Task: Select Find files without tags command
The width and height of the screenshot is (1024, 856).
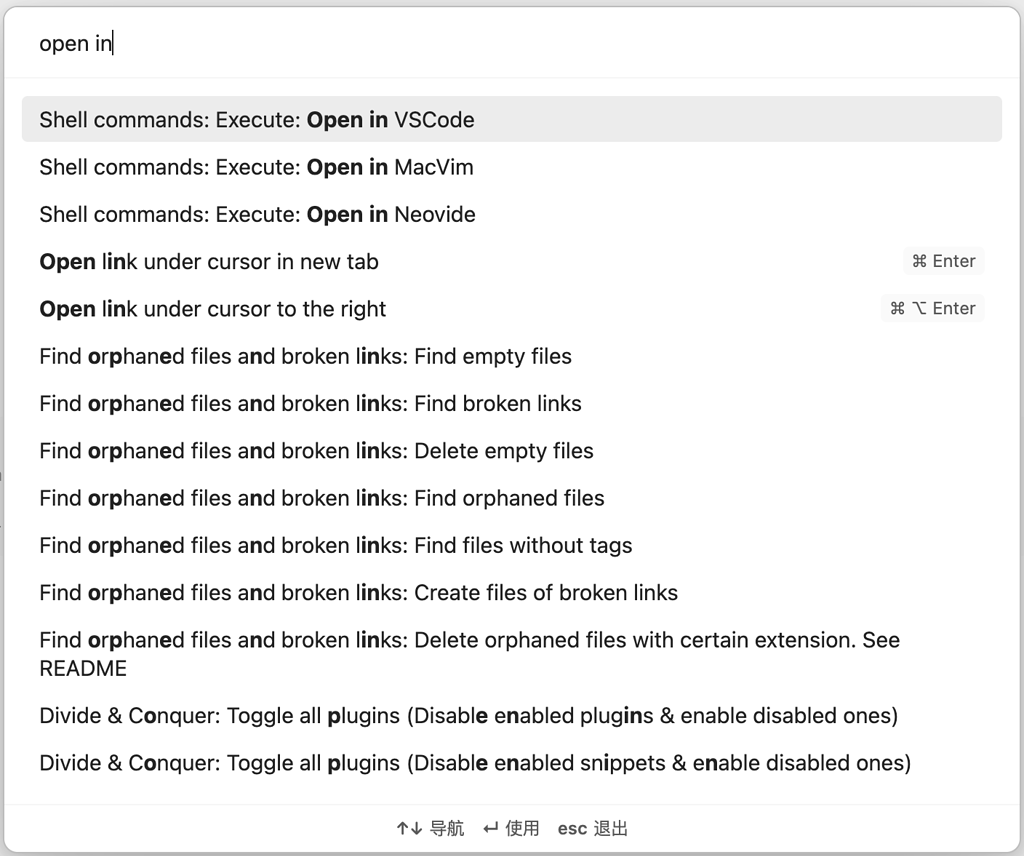Action: 336,545
